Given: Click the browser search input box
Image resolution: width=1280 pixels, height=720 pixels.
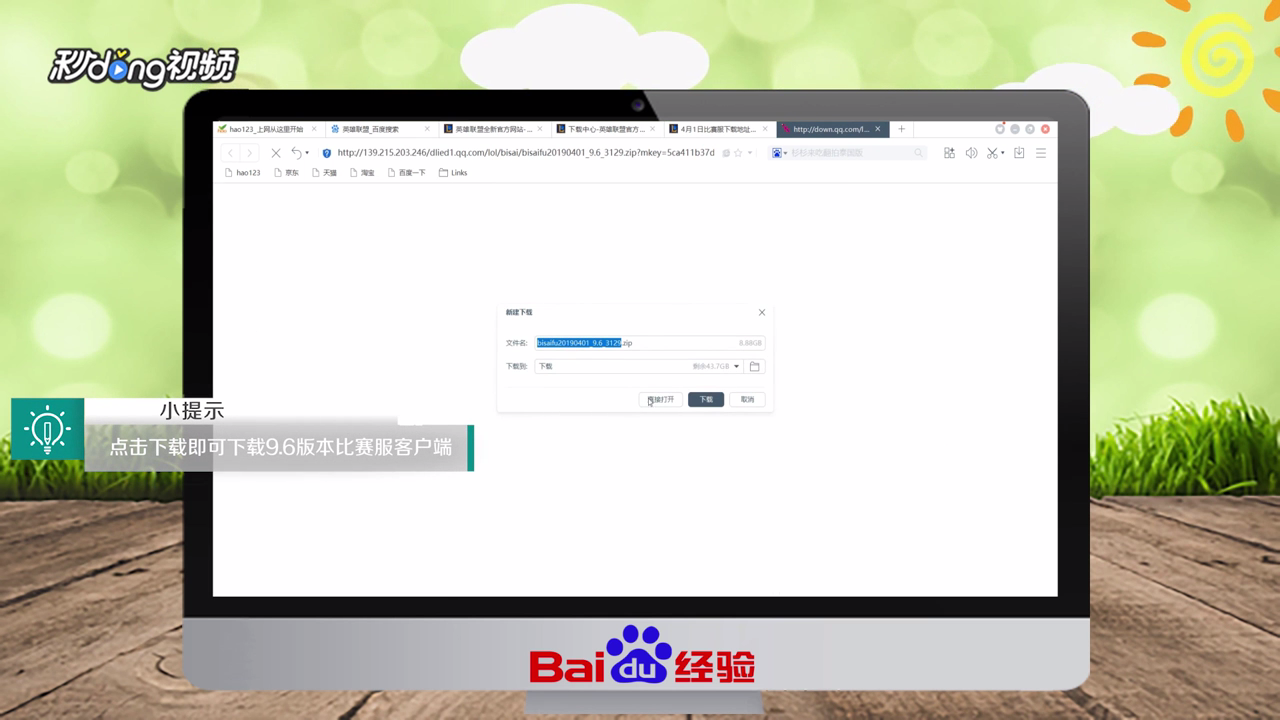Looking at the screenshot, I should [x=850, y=153].
